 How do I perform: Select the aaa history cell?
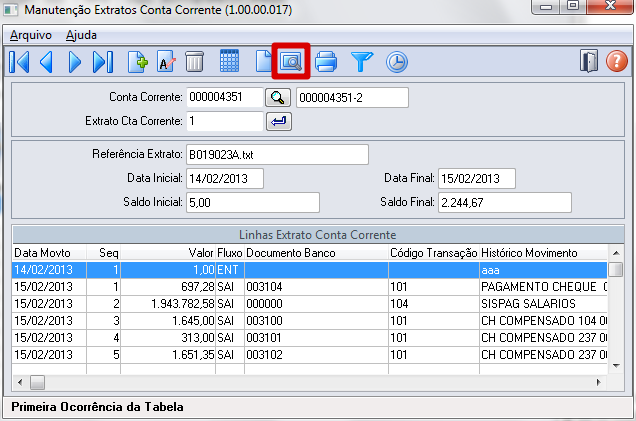tap(543, 270)
